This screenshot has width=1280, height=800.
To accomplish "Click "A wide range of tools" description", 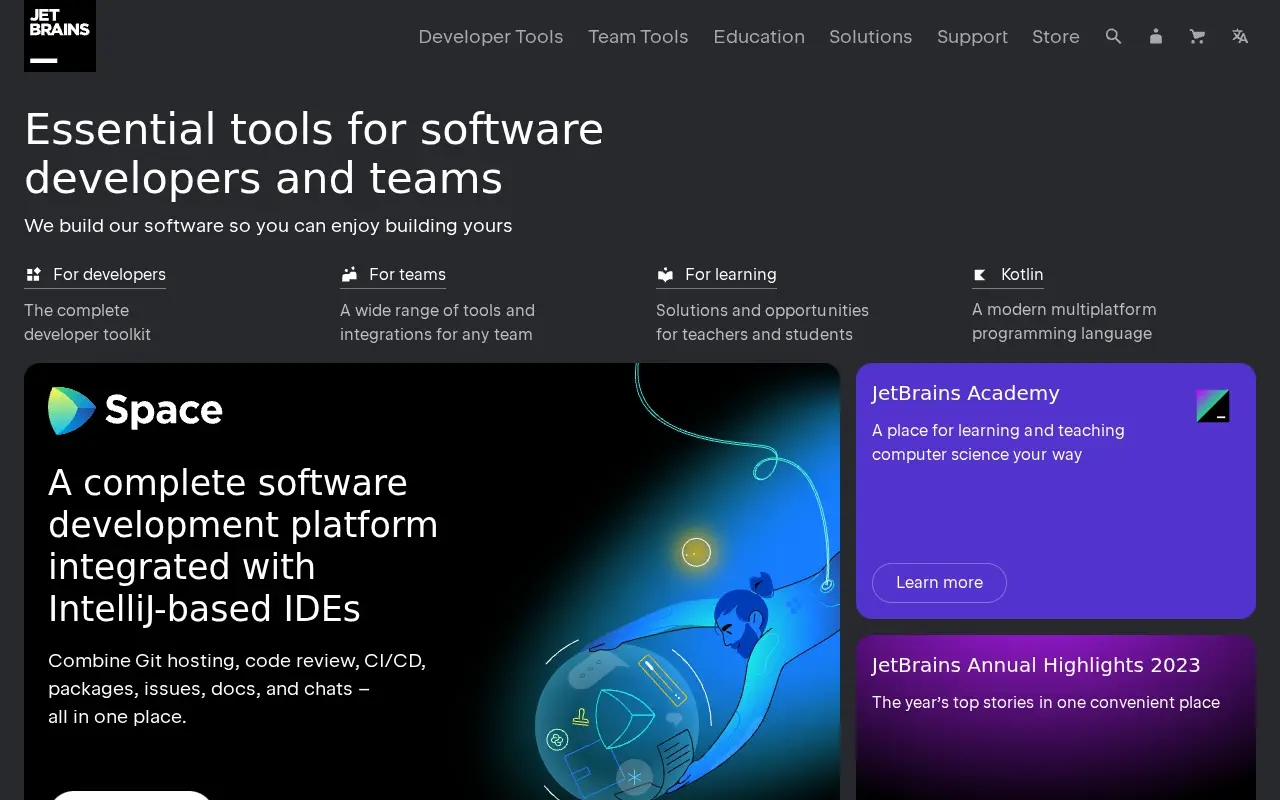I will [x=437, y=322].
